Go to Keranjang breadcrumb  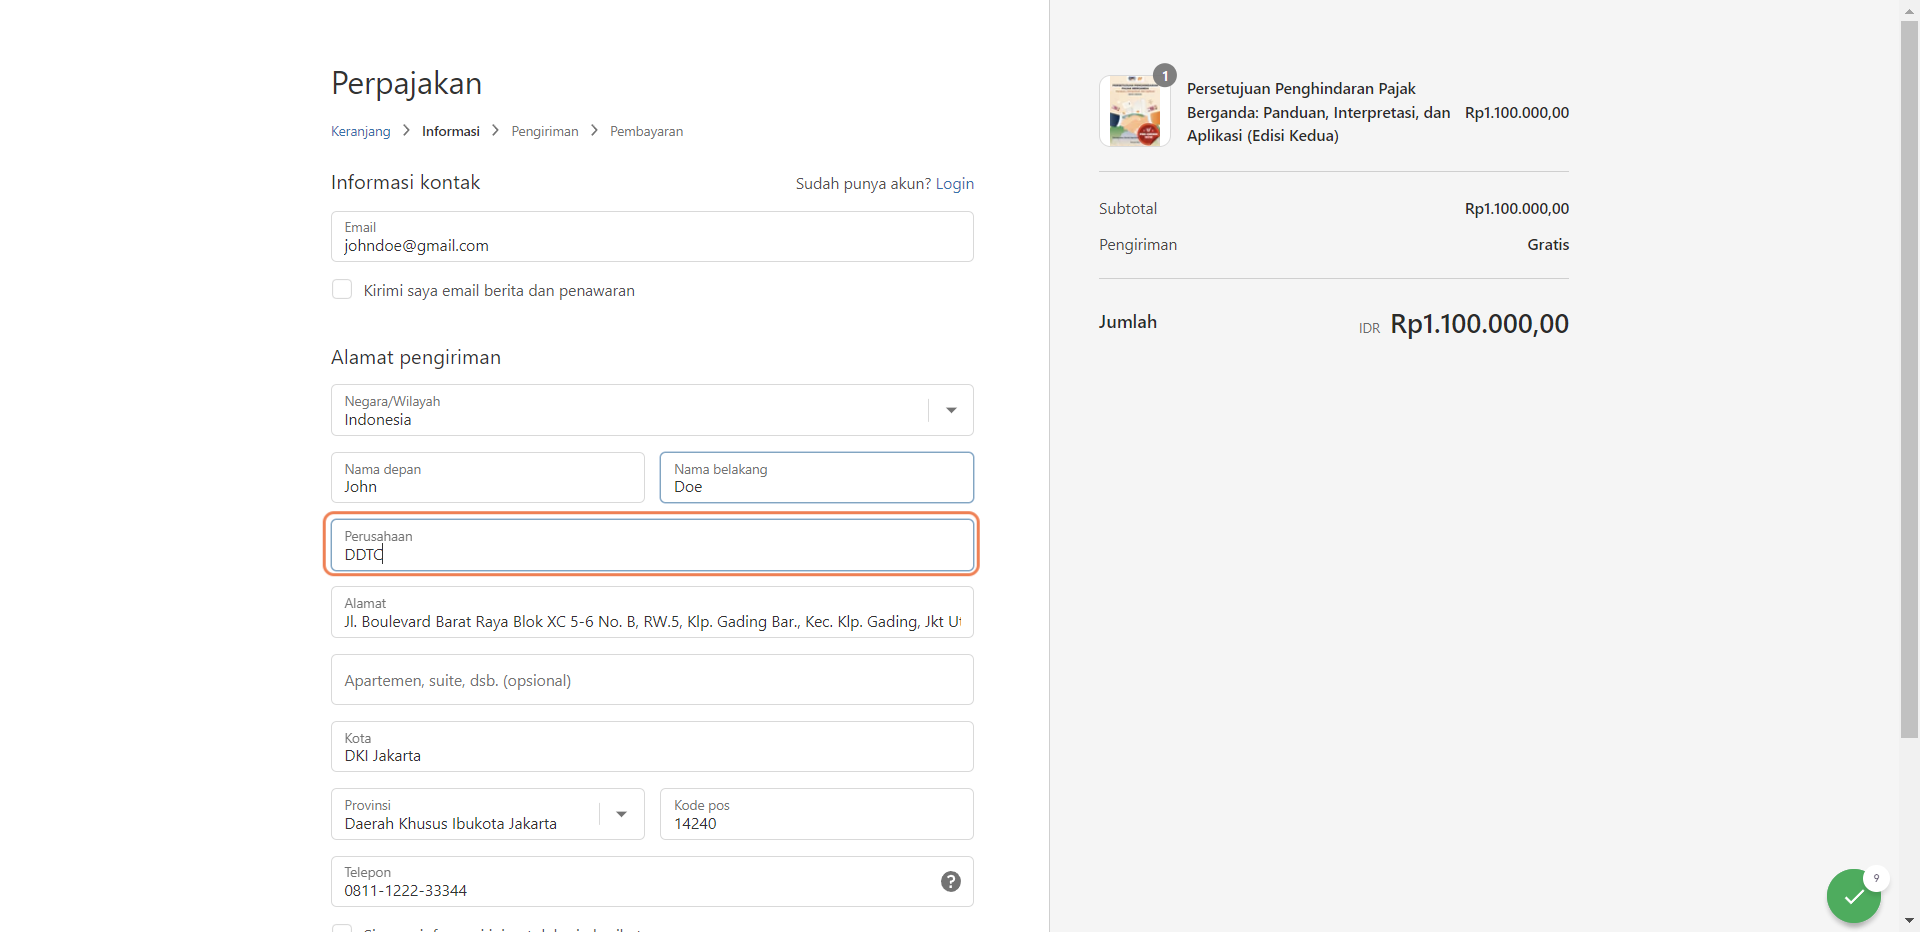(361, 131)
